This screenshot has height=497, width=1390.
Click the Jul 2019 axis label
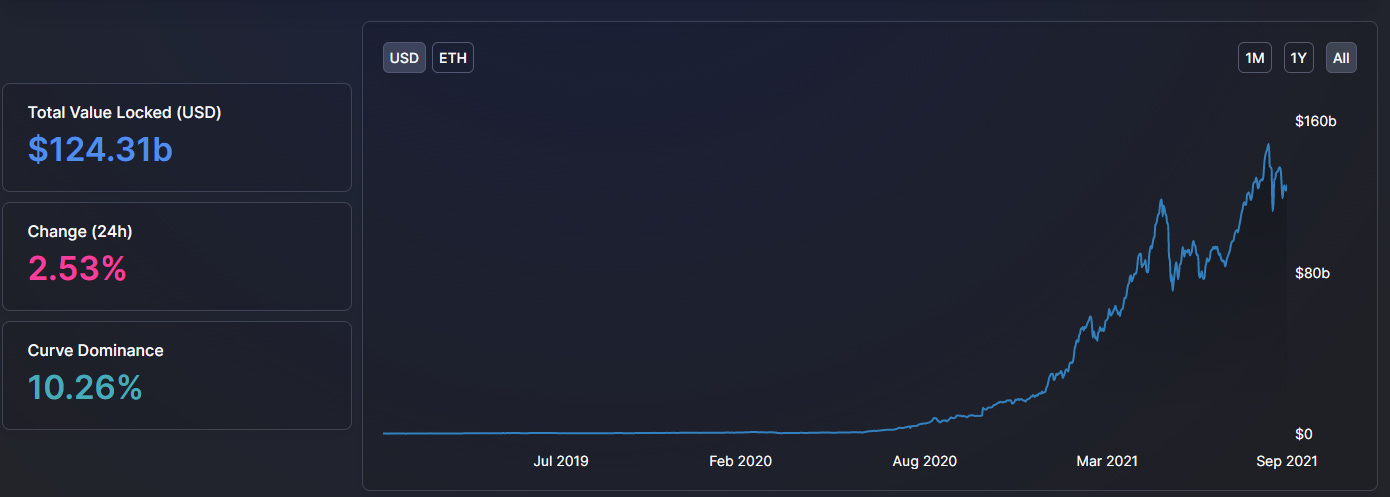pyautogui.click(x=561, y=461)
